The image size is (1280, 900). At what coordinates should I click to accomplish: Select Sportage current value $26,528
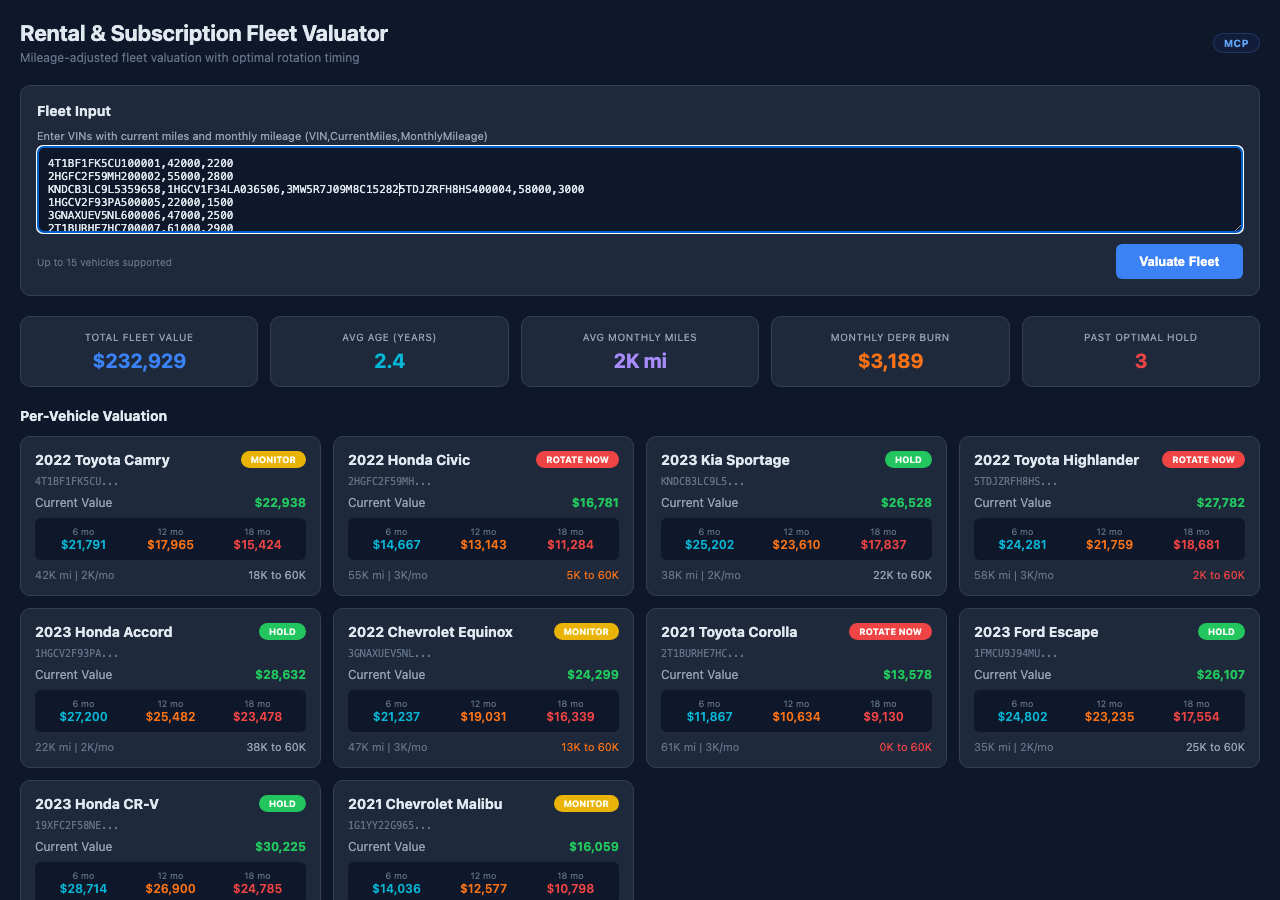point(906,503)
